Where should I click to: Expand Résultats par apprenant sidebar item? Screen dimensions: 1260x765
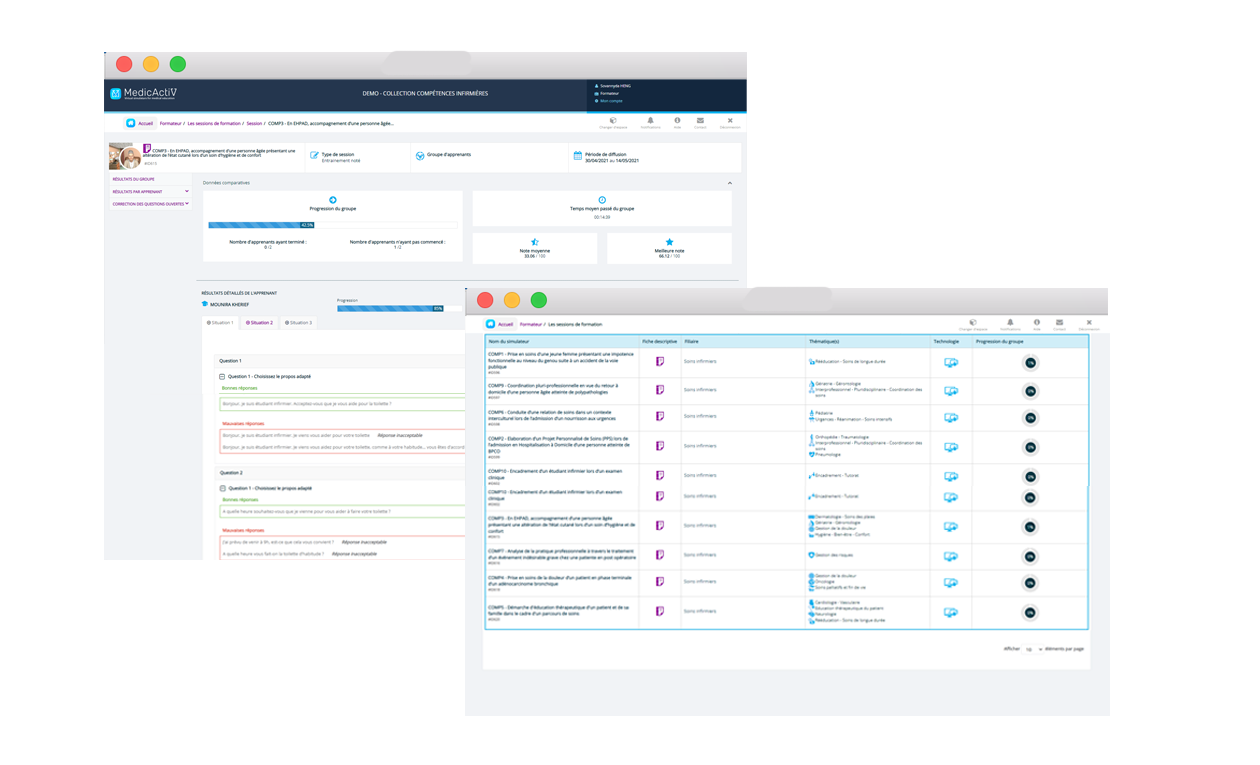tap(151, 191)
